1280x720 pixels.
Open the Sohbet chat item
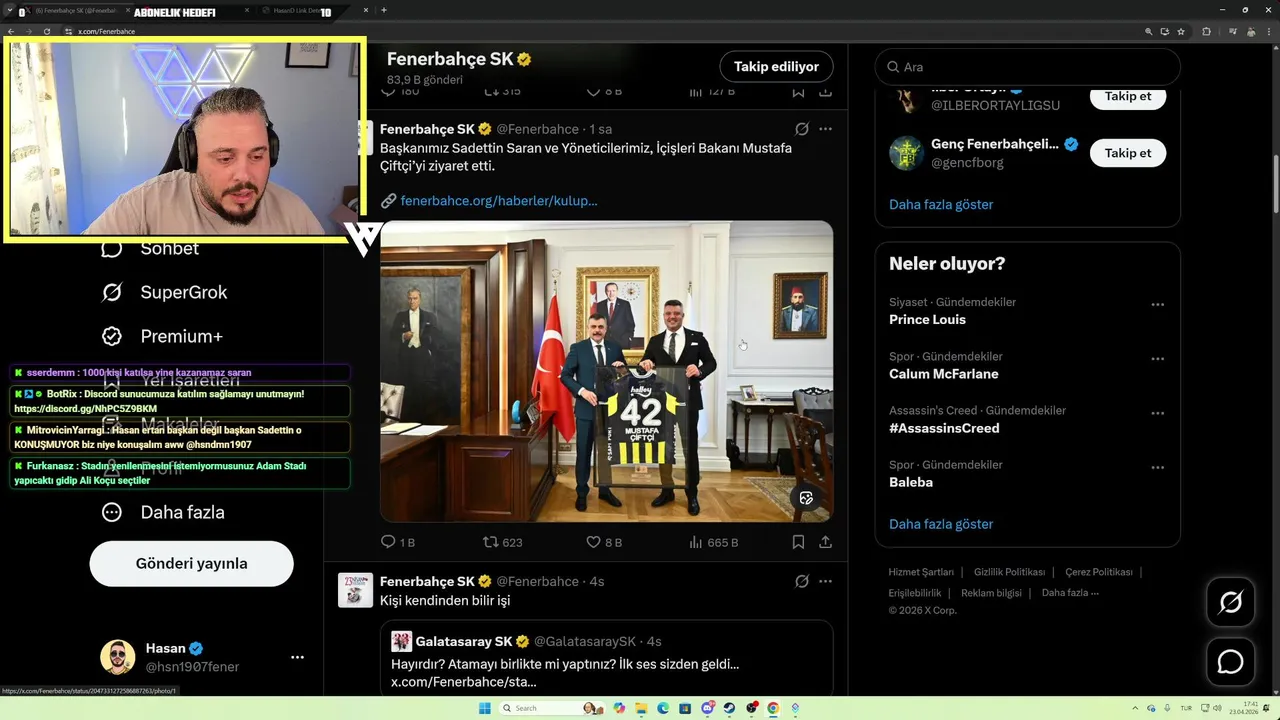150,248
